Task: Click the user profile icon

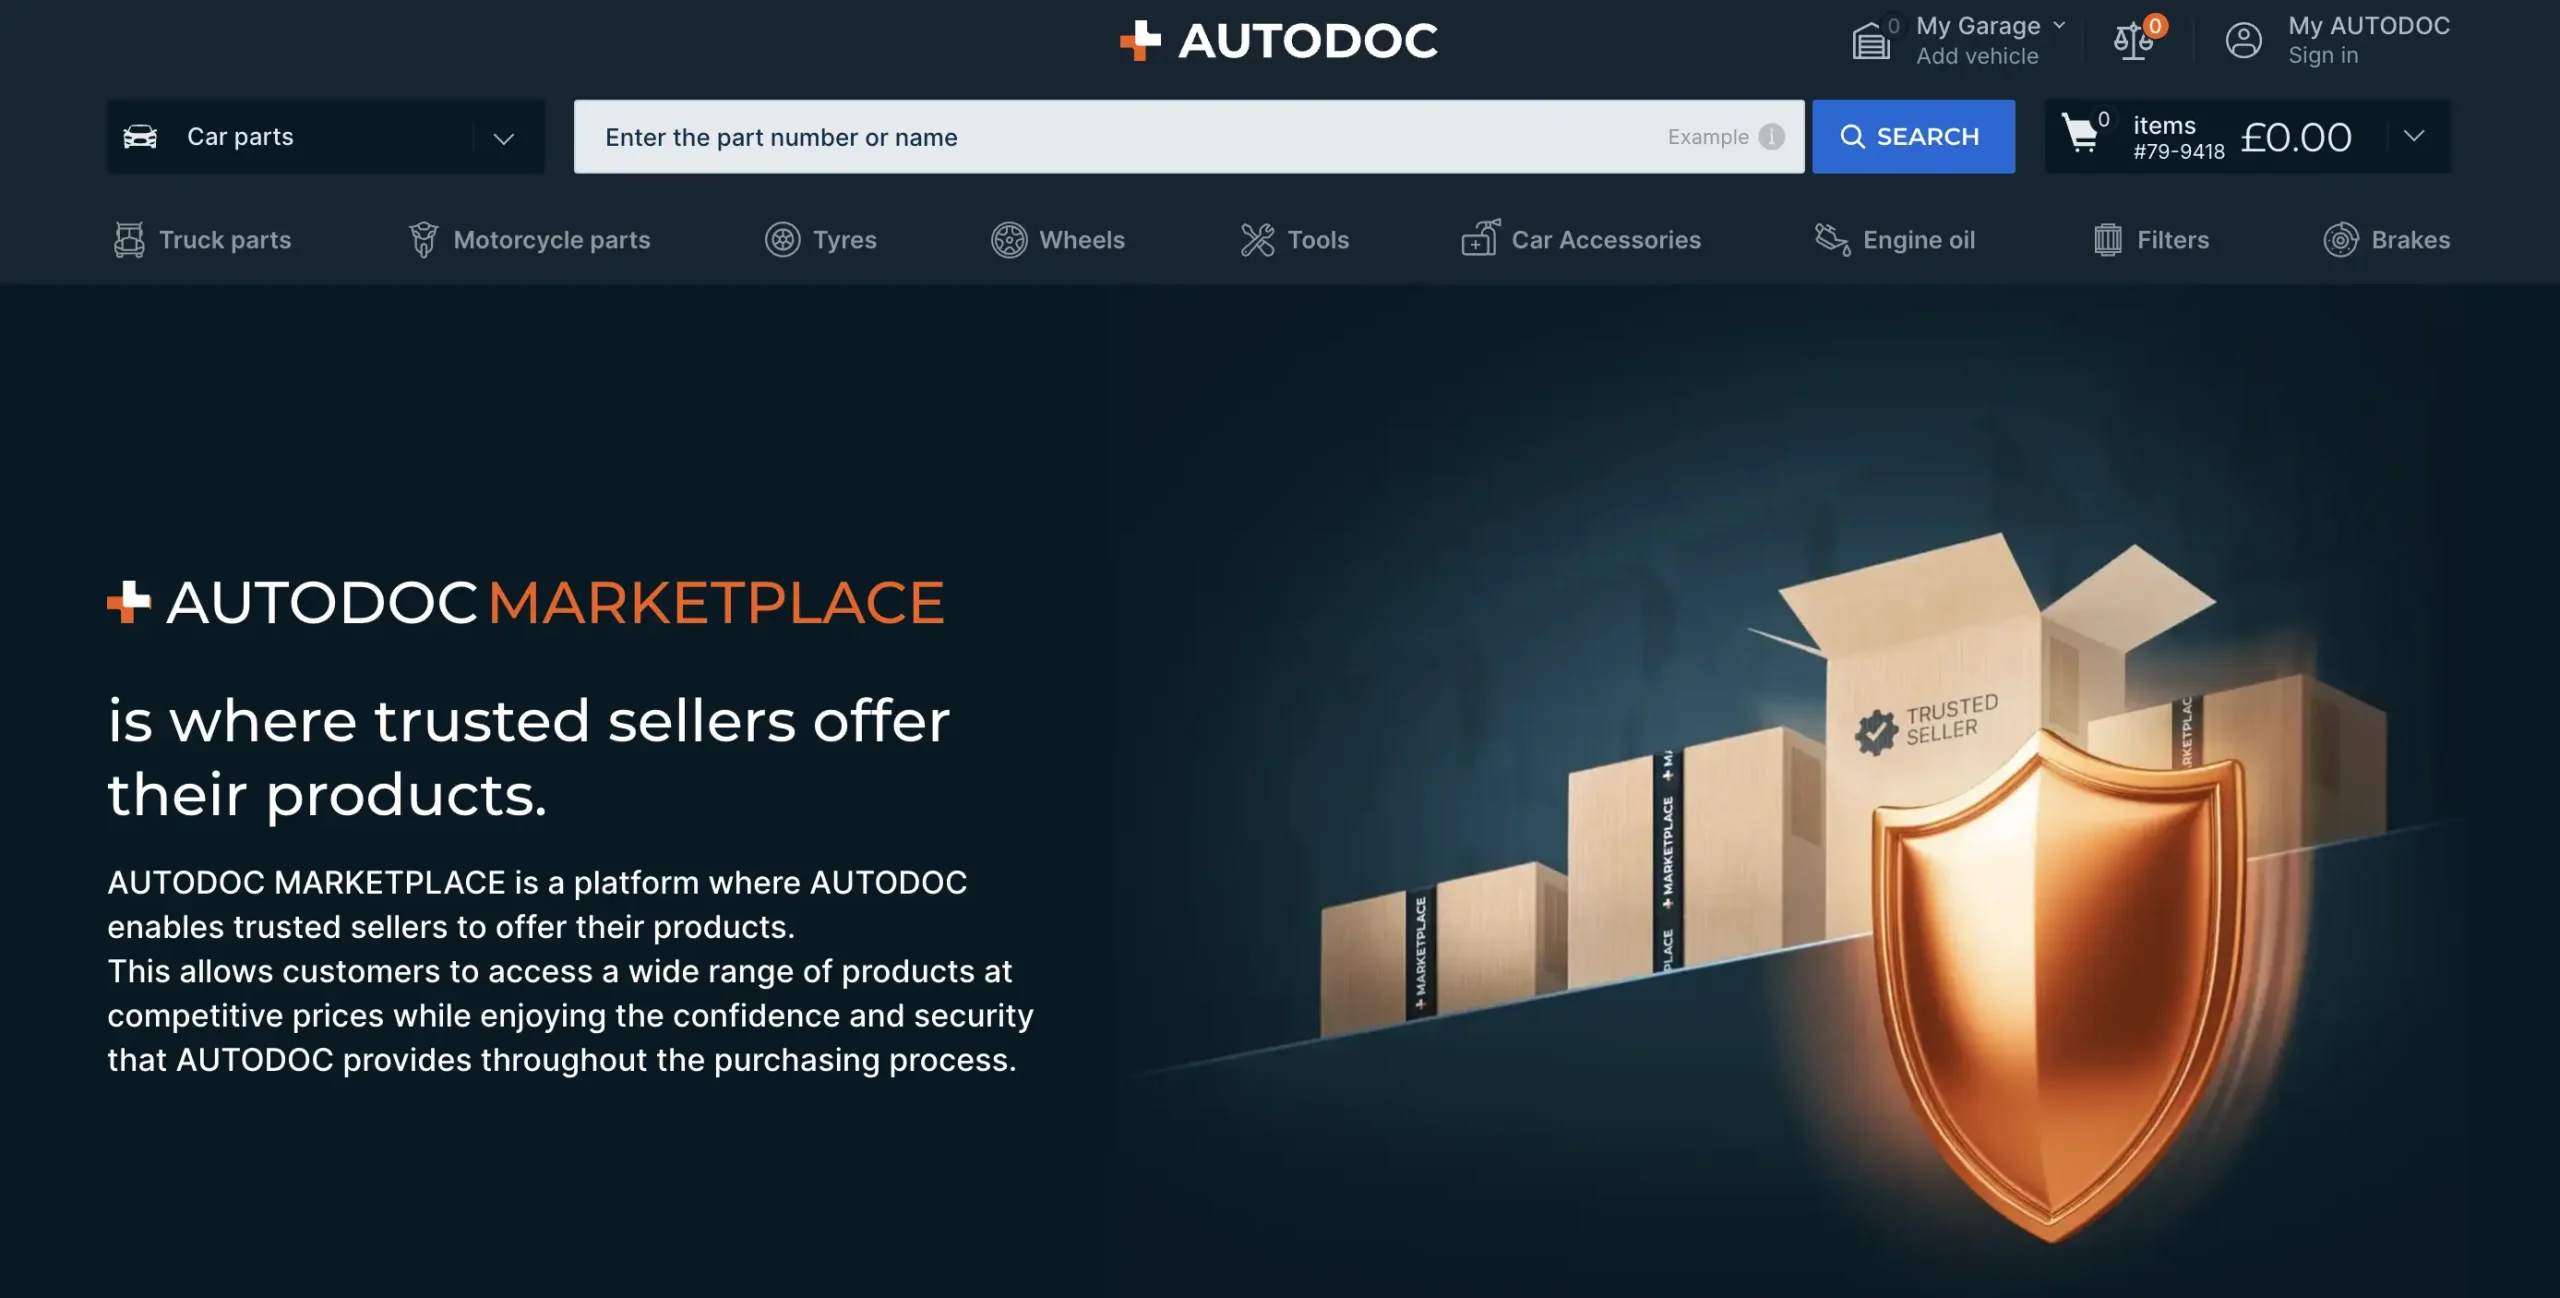Action: coord(2243,41)
